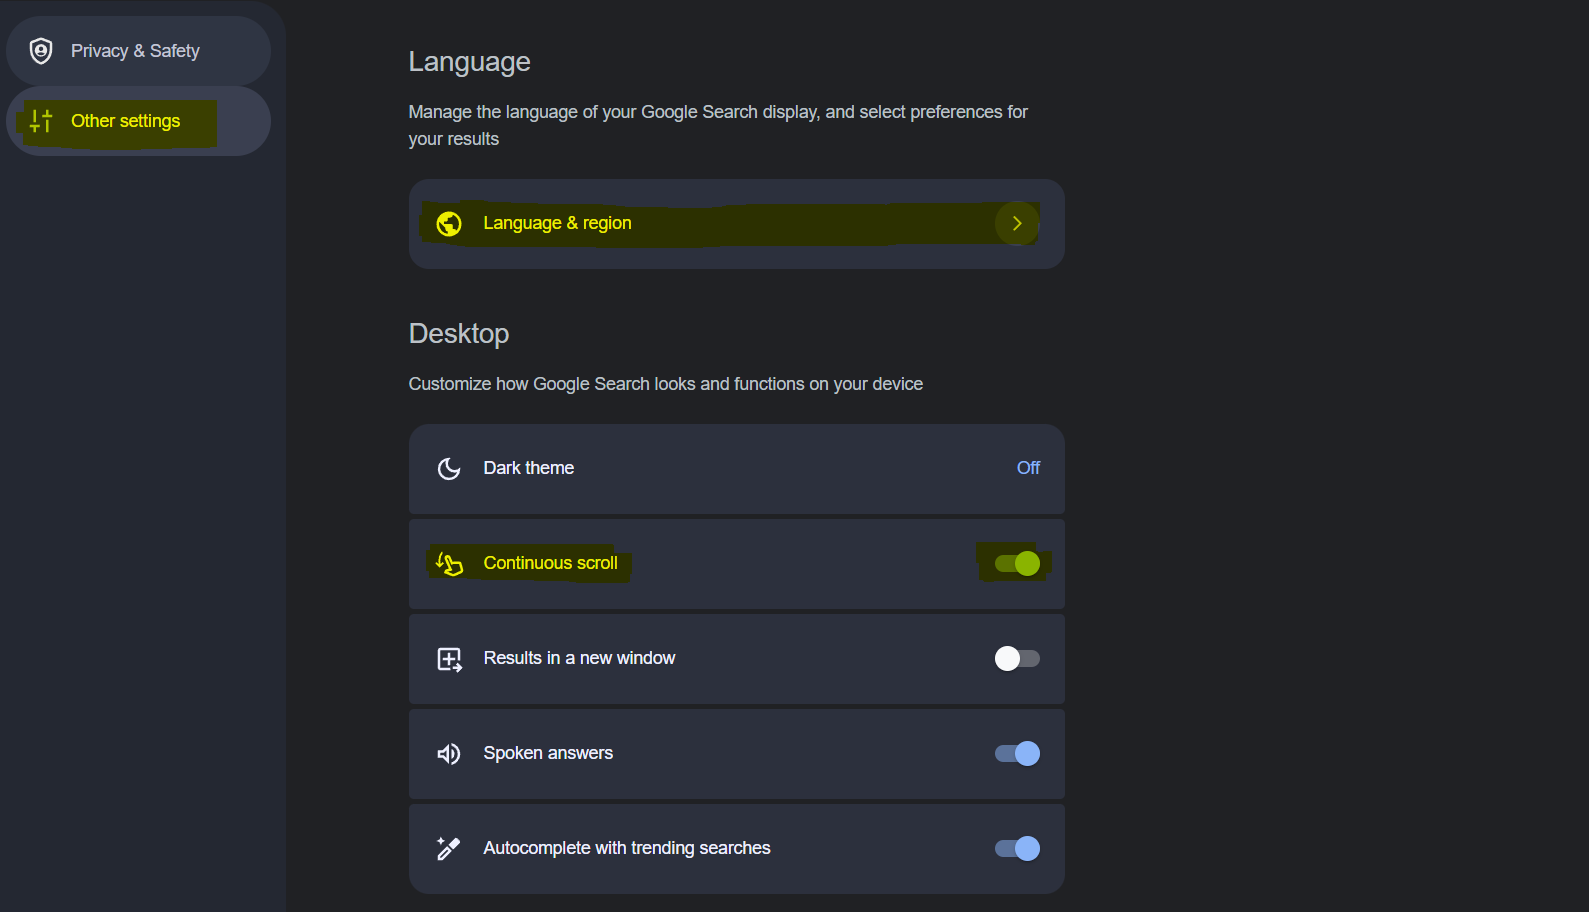The height and width of the screenshot is (912, 1589).
Task: Click the Privacy & Safety shield icon
Action: click(x=41, y=51)
